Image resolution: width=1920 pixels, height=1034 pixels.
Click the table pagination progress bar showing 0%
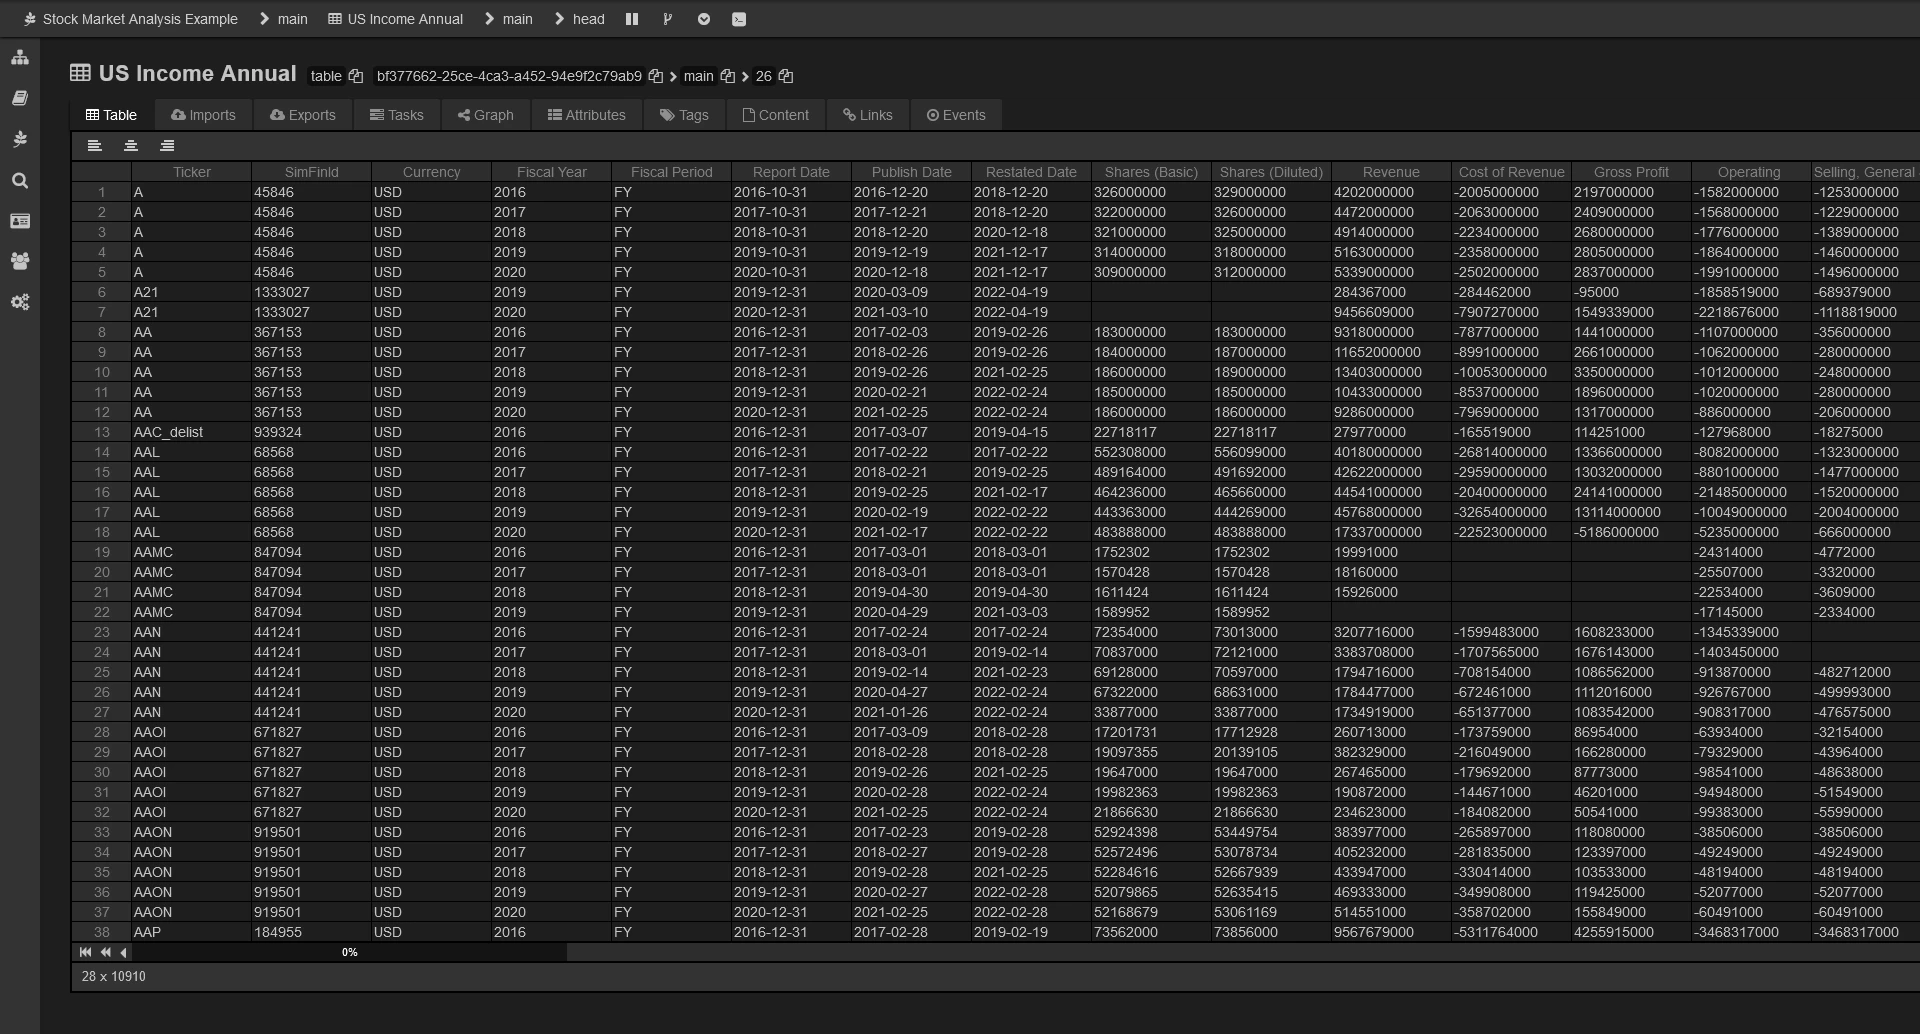pyautogui.click(x=350, y=952)
